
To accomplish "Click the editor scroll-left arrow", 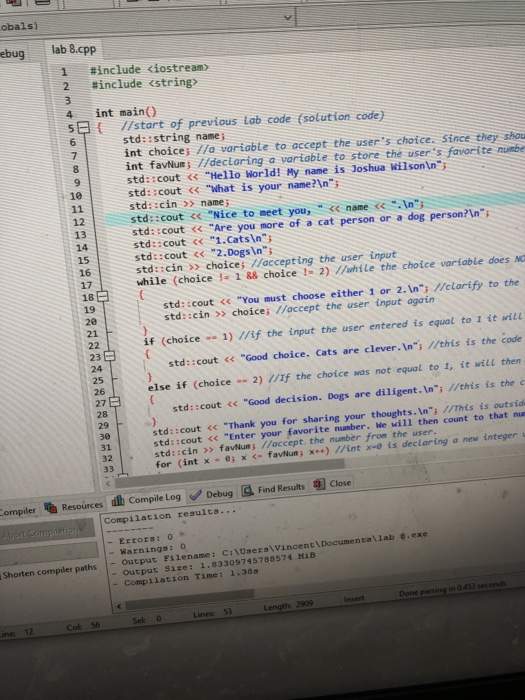I will [x=108, y=483].
